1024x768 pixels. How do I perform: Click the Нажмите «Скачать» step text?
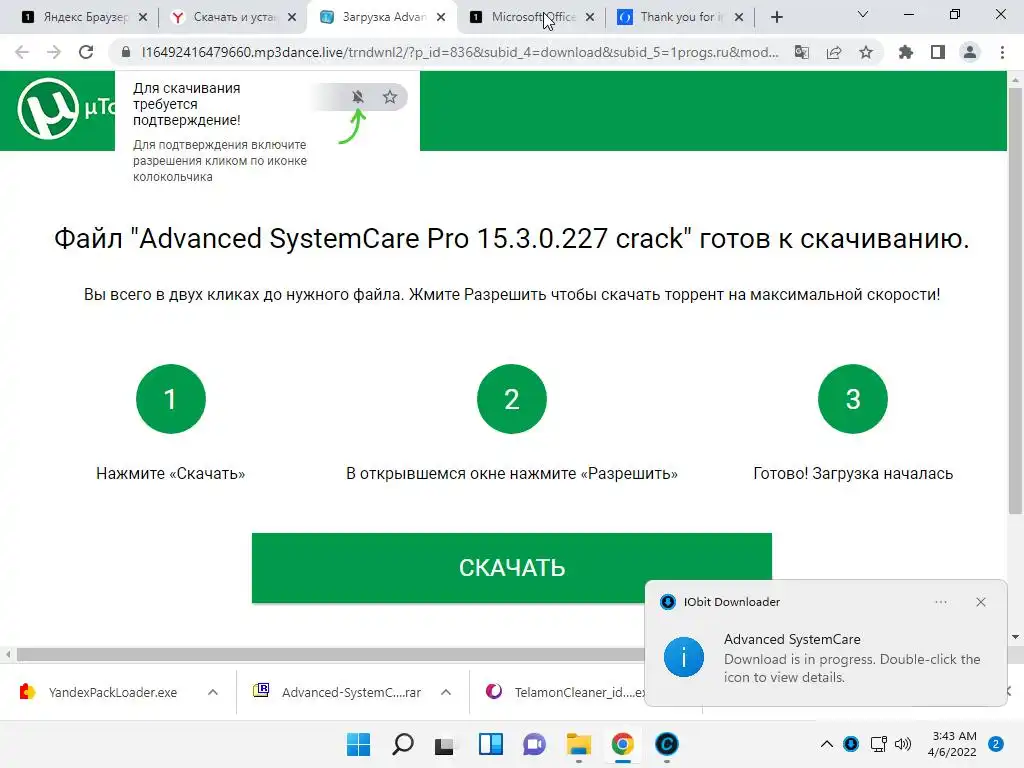170,473
